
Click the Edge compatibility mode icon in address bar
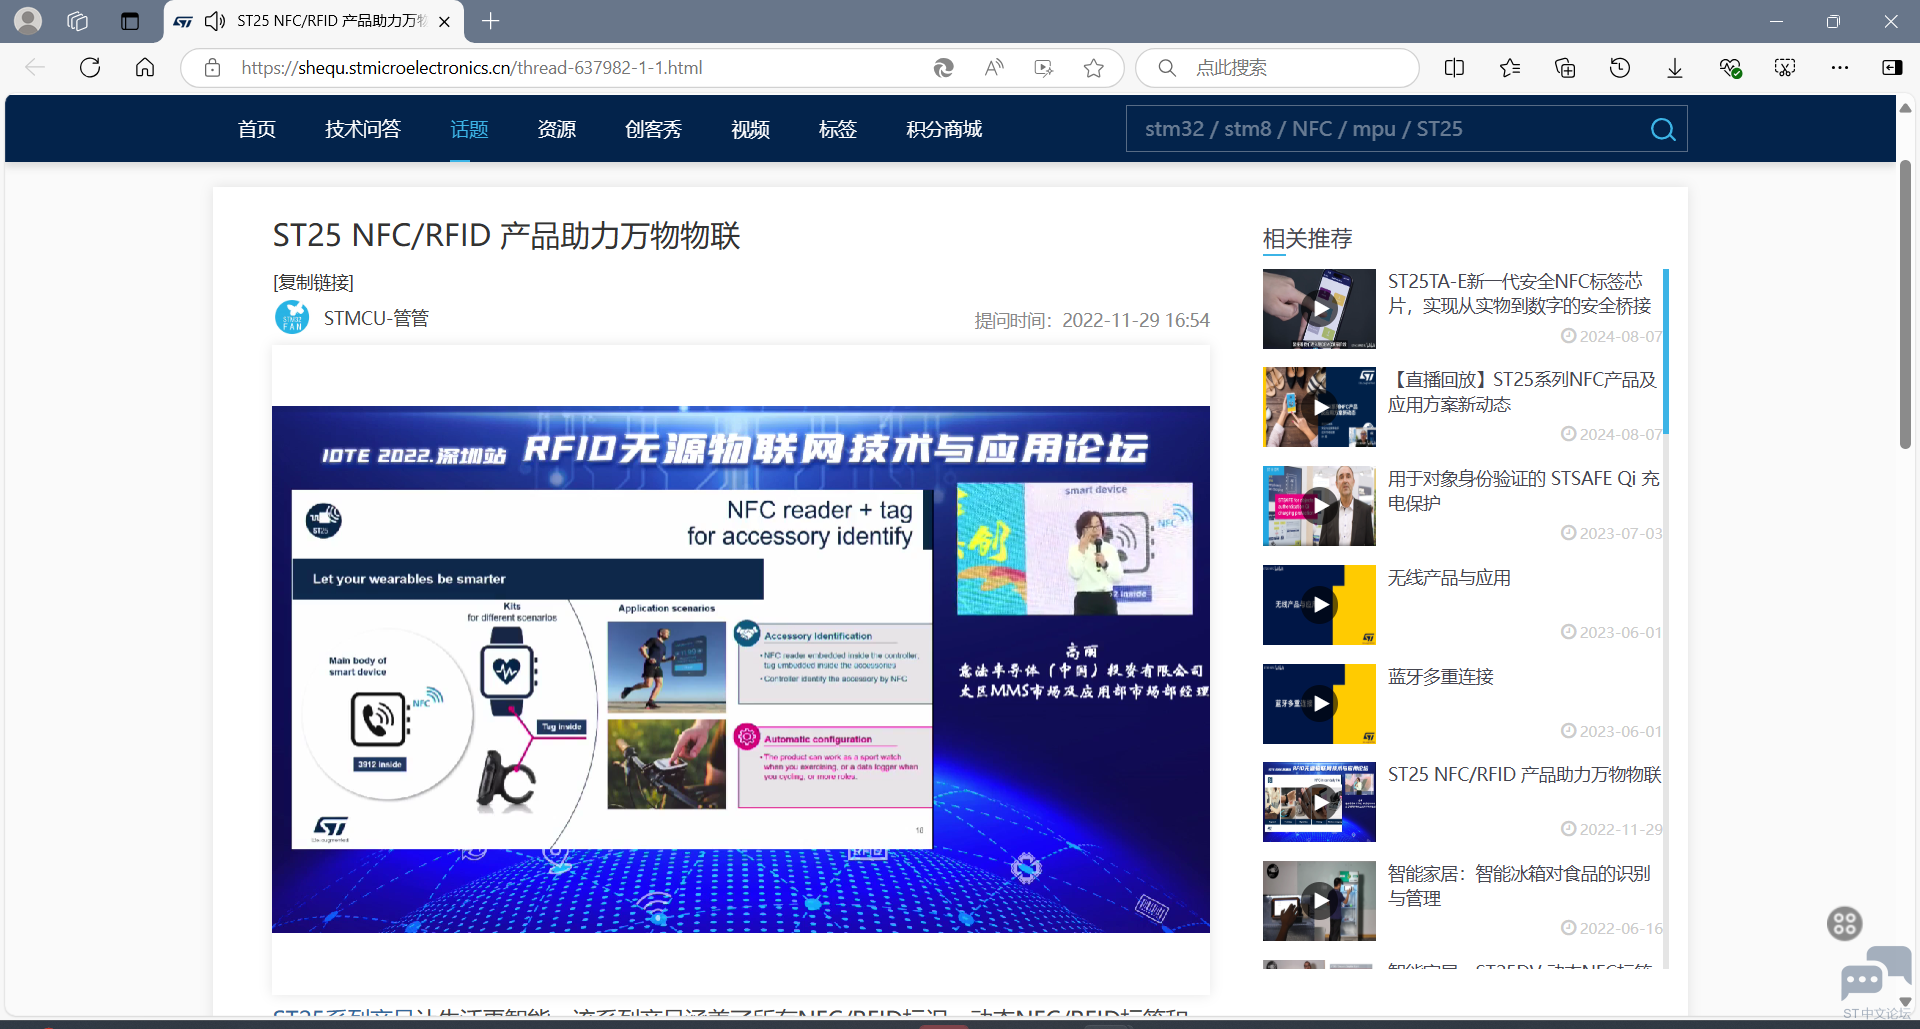click(943, 68)
